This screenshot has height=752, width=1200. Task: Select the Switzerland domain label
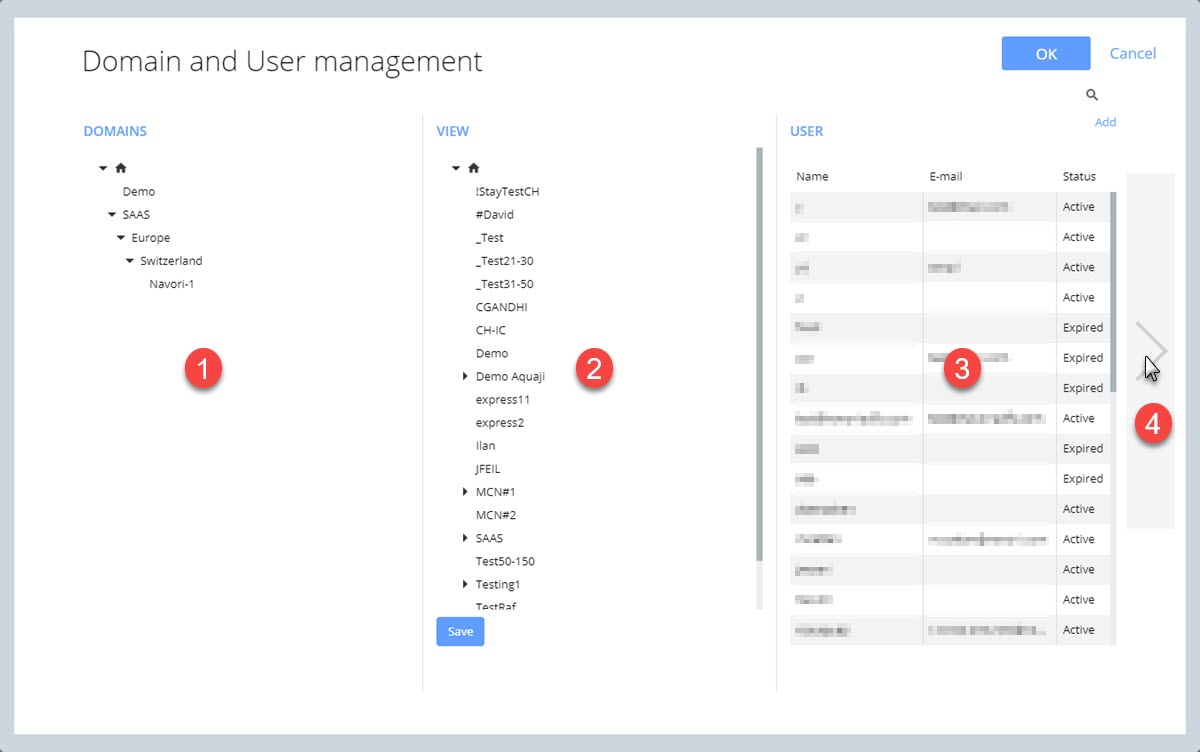[171, 261]
